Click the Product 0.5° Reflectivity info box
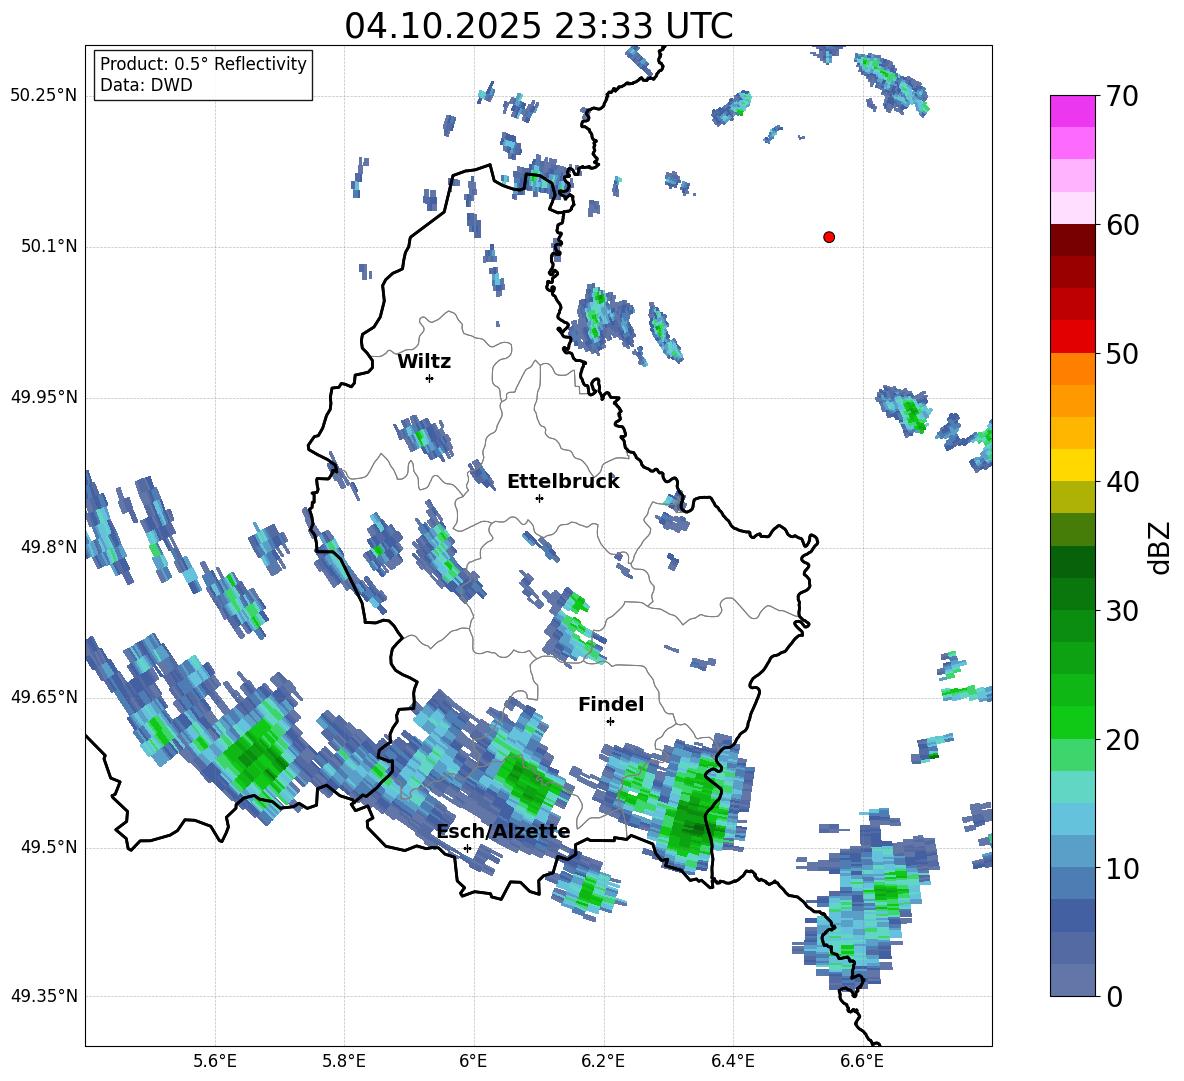 203,74
